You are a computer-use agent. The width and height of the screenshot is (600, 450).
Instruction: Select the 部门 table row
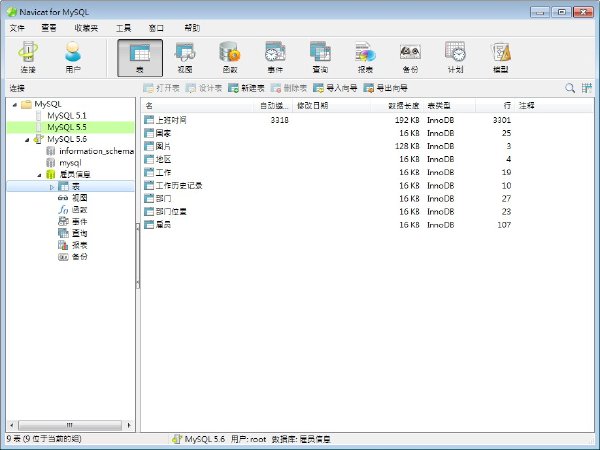point(367,199)
